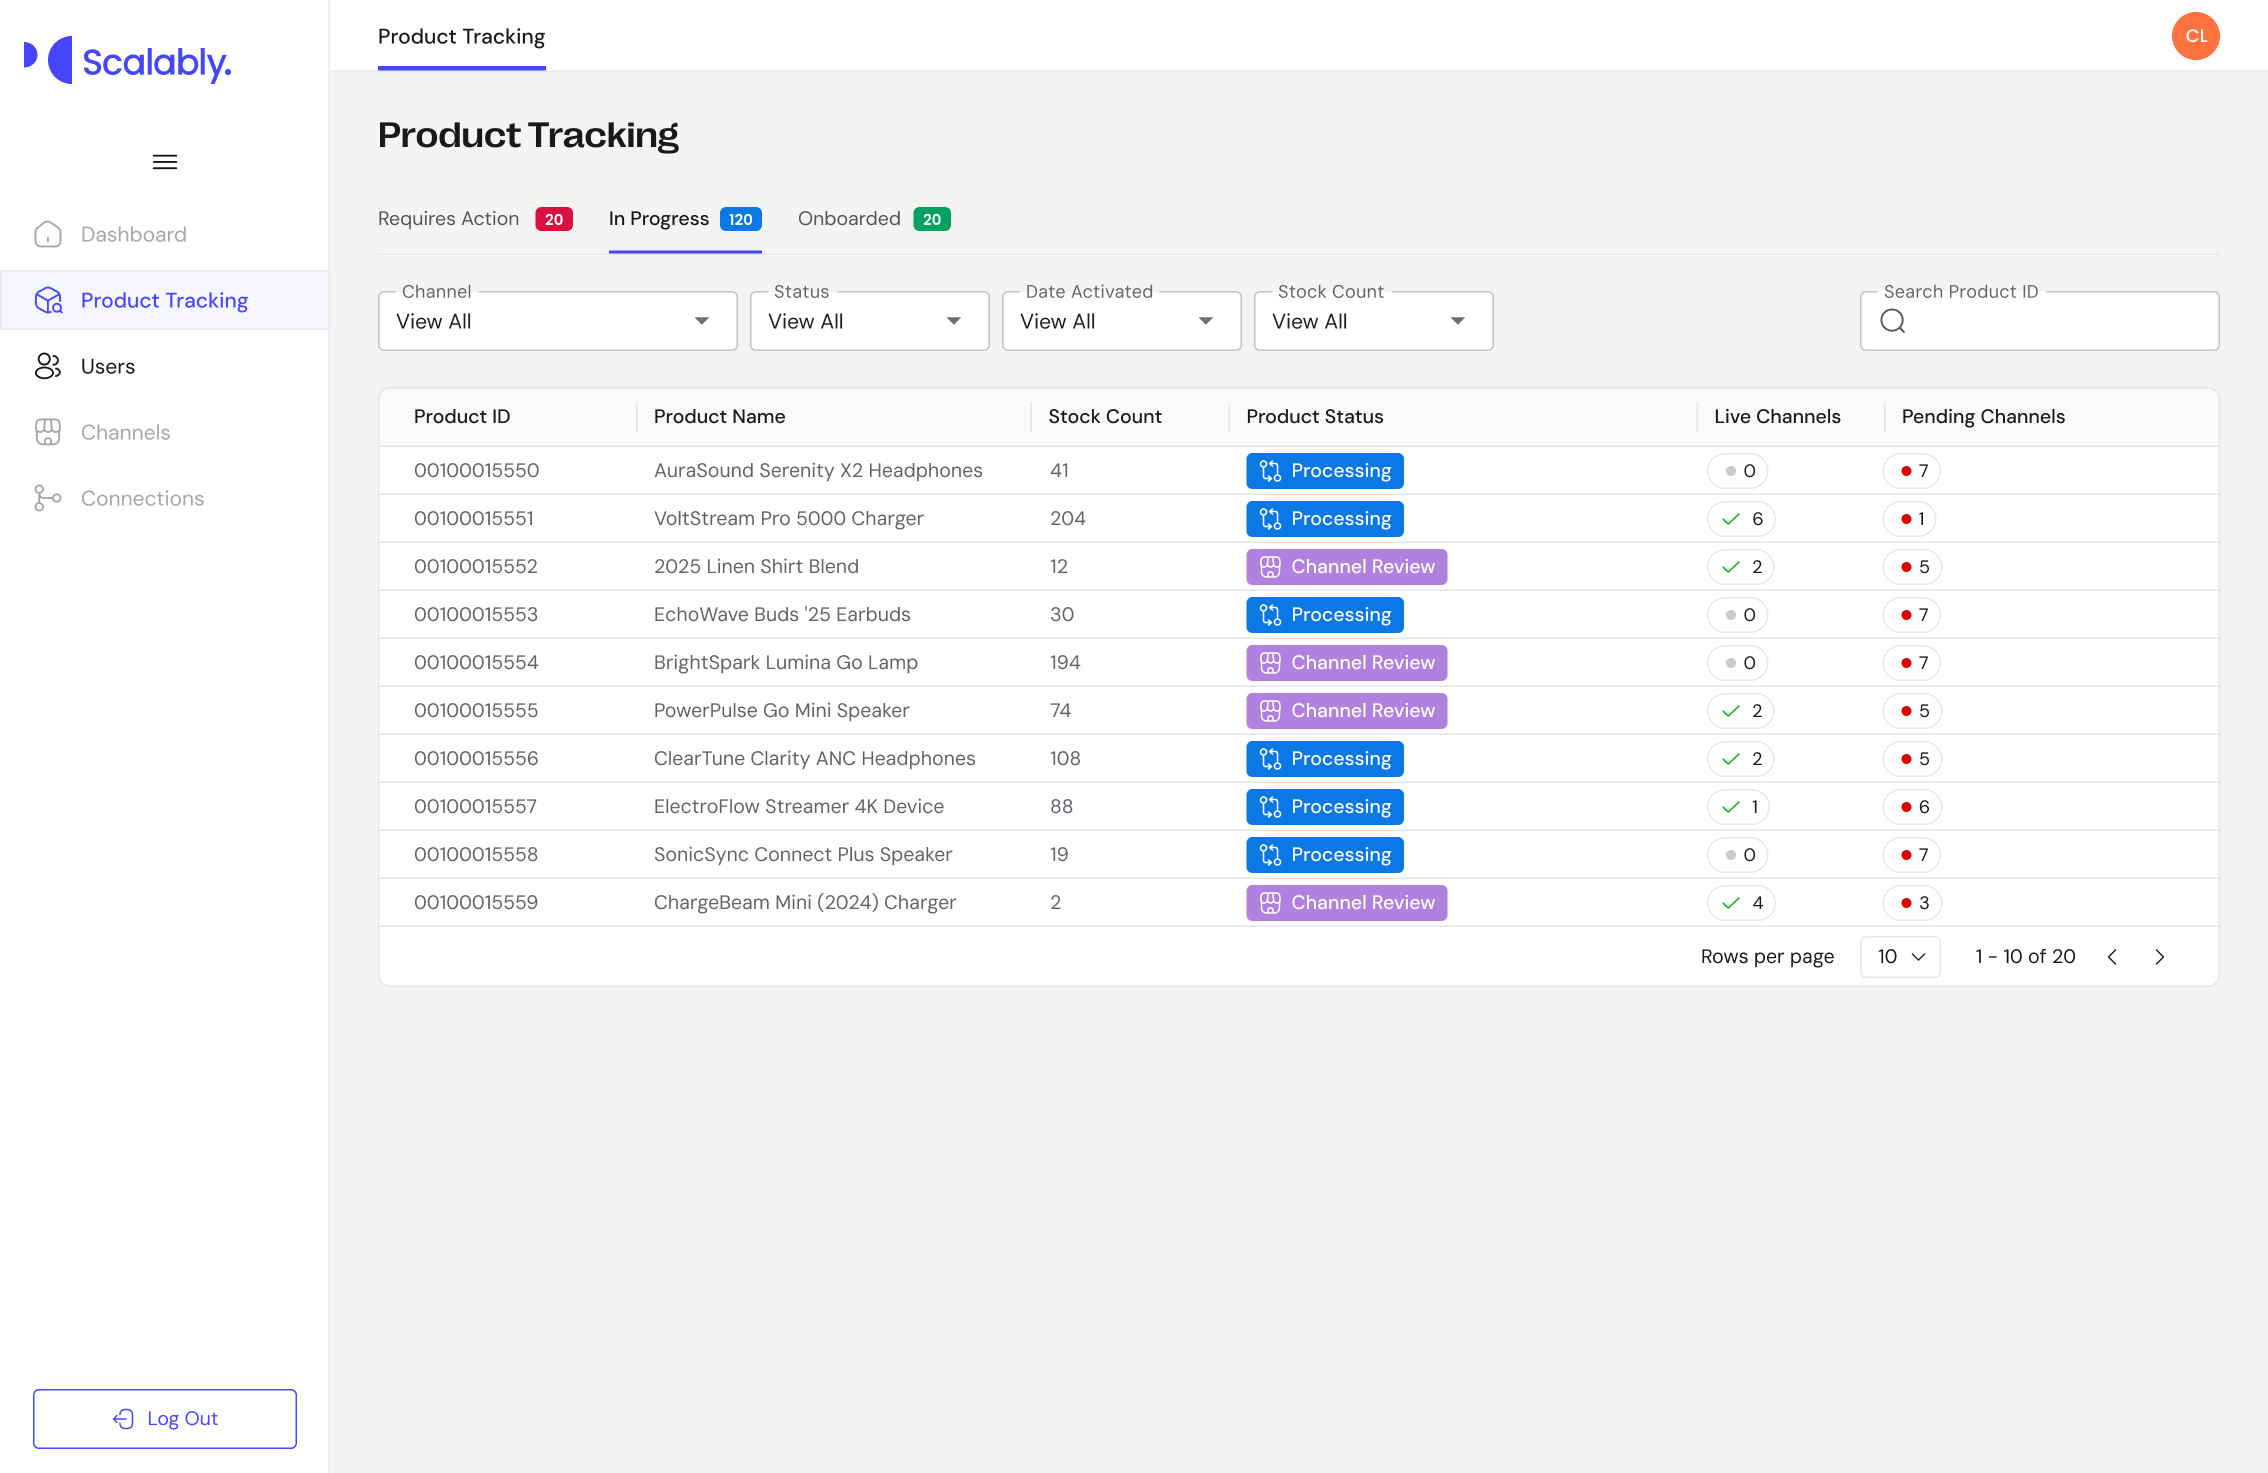Viewport: 2268px width, 1473px height.
Task: Click the Channels store icon in sidebar
Action: 48,432
